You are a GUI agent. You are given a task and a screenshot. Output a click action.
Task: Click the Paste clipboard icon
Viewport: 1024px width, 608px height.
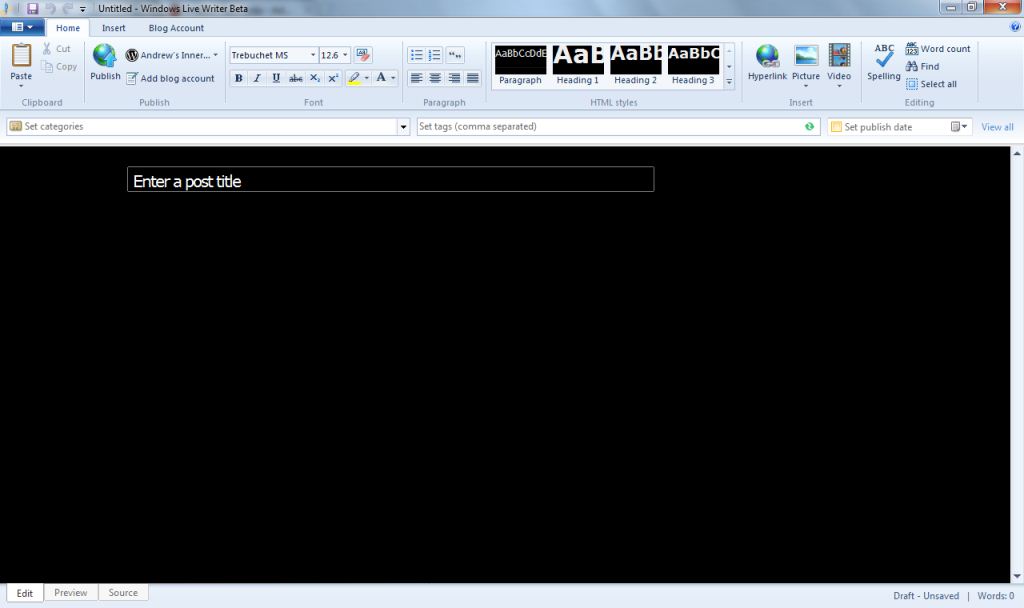21,56
